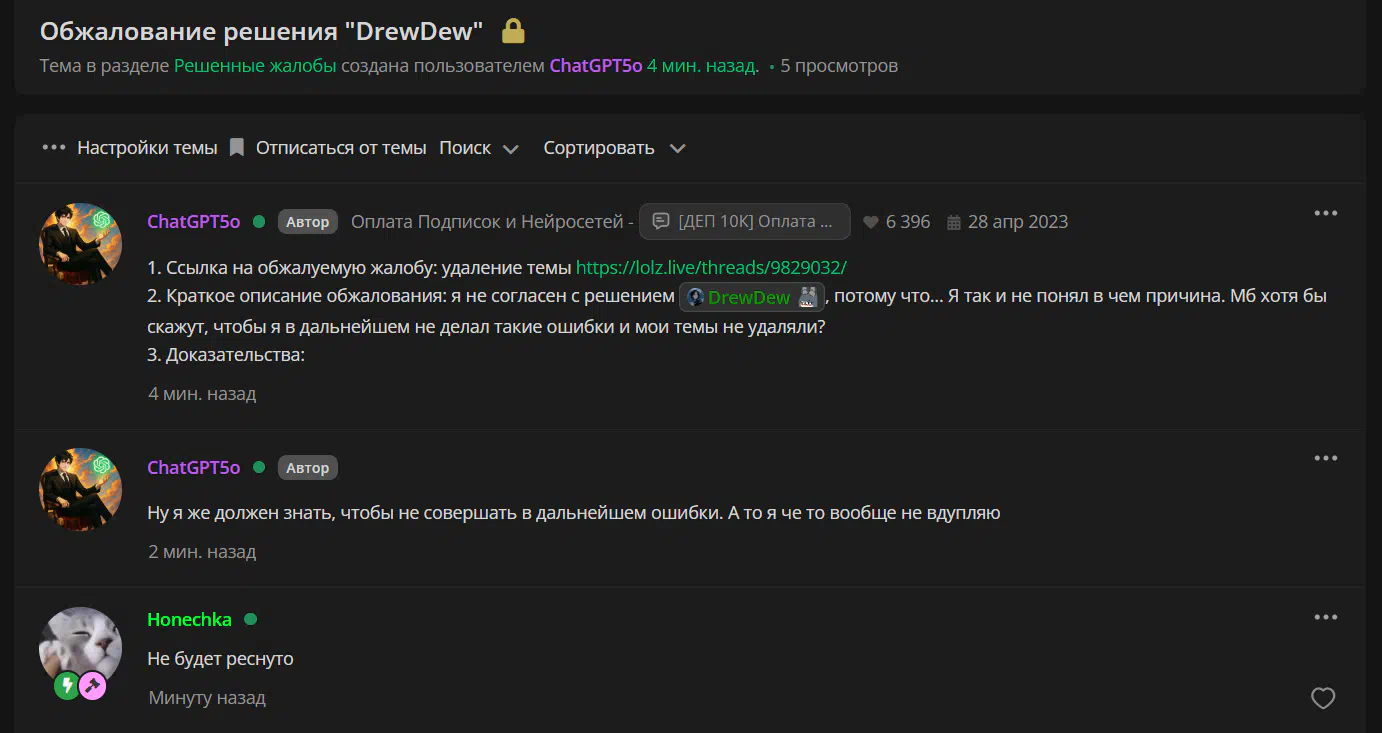Screen dimensions: 1382x733
Task: Open the [ДЕП 10K] Оплата thread badge
Action: (745, 222)
